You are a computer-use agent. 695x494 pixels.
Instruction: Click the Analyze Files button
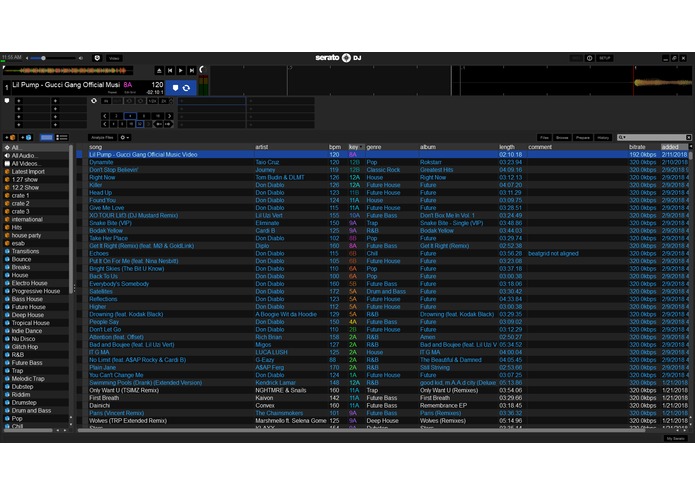[102, 138]
